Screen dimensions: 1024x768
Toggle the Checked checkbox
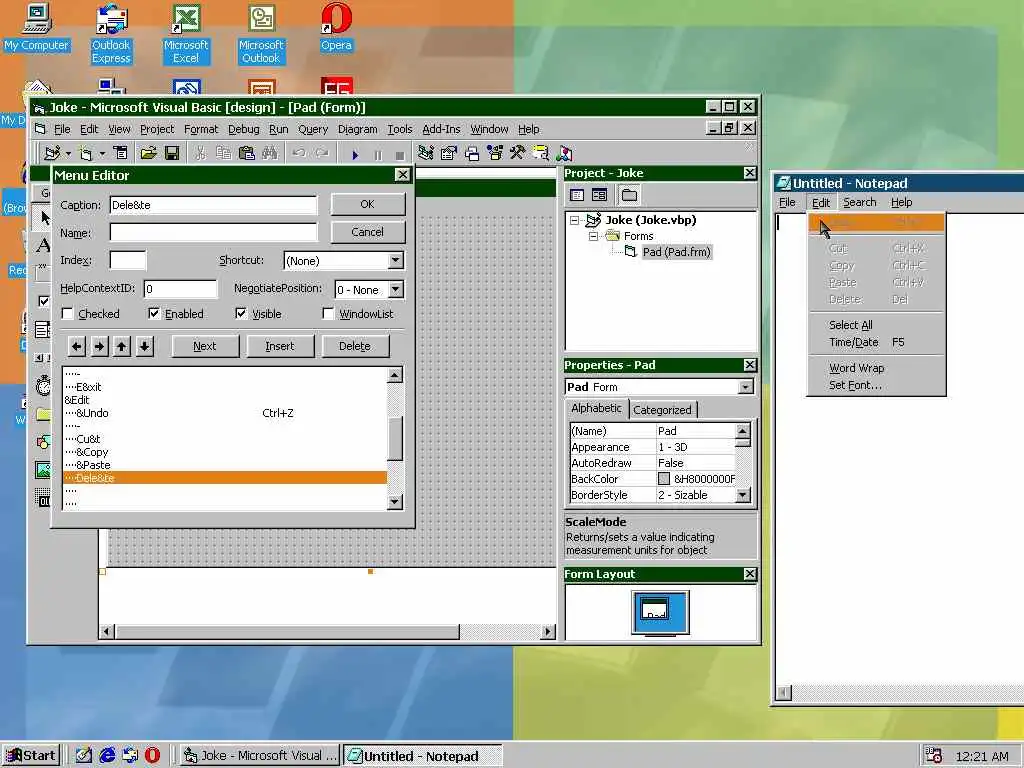click(x=67, y=313)
